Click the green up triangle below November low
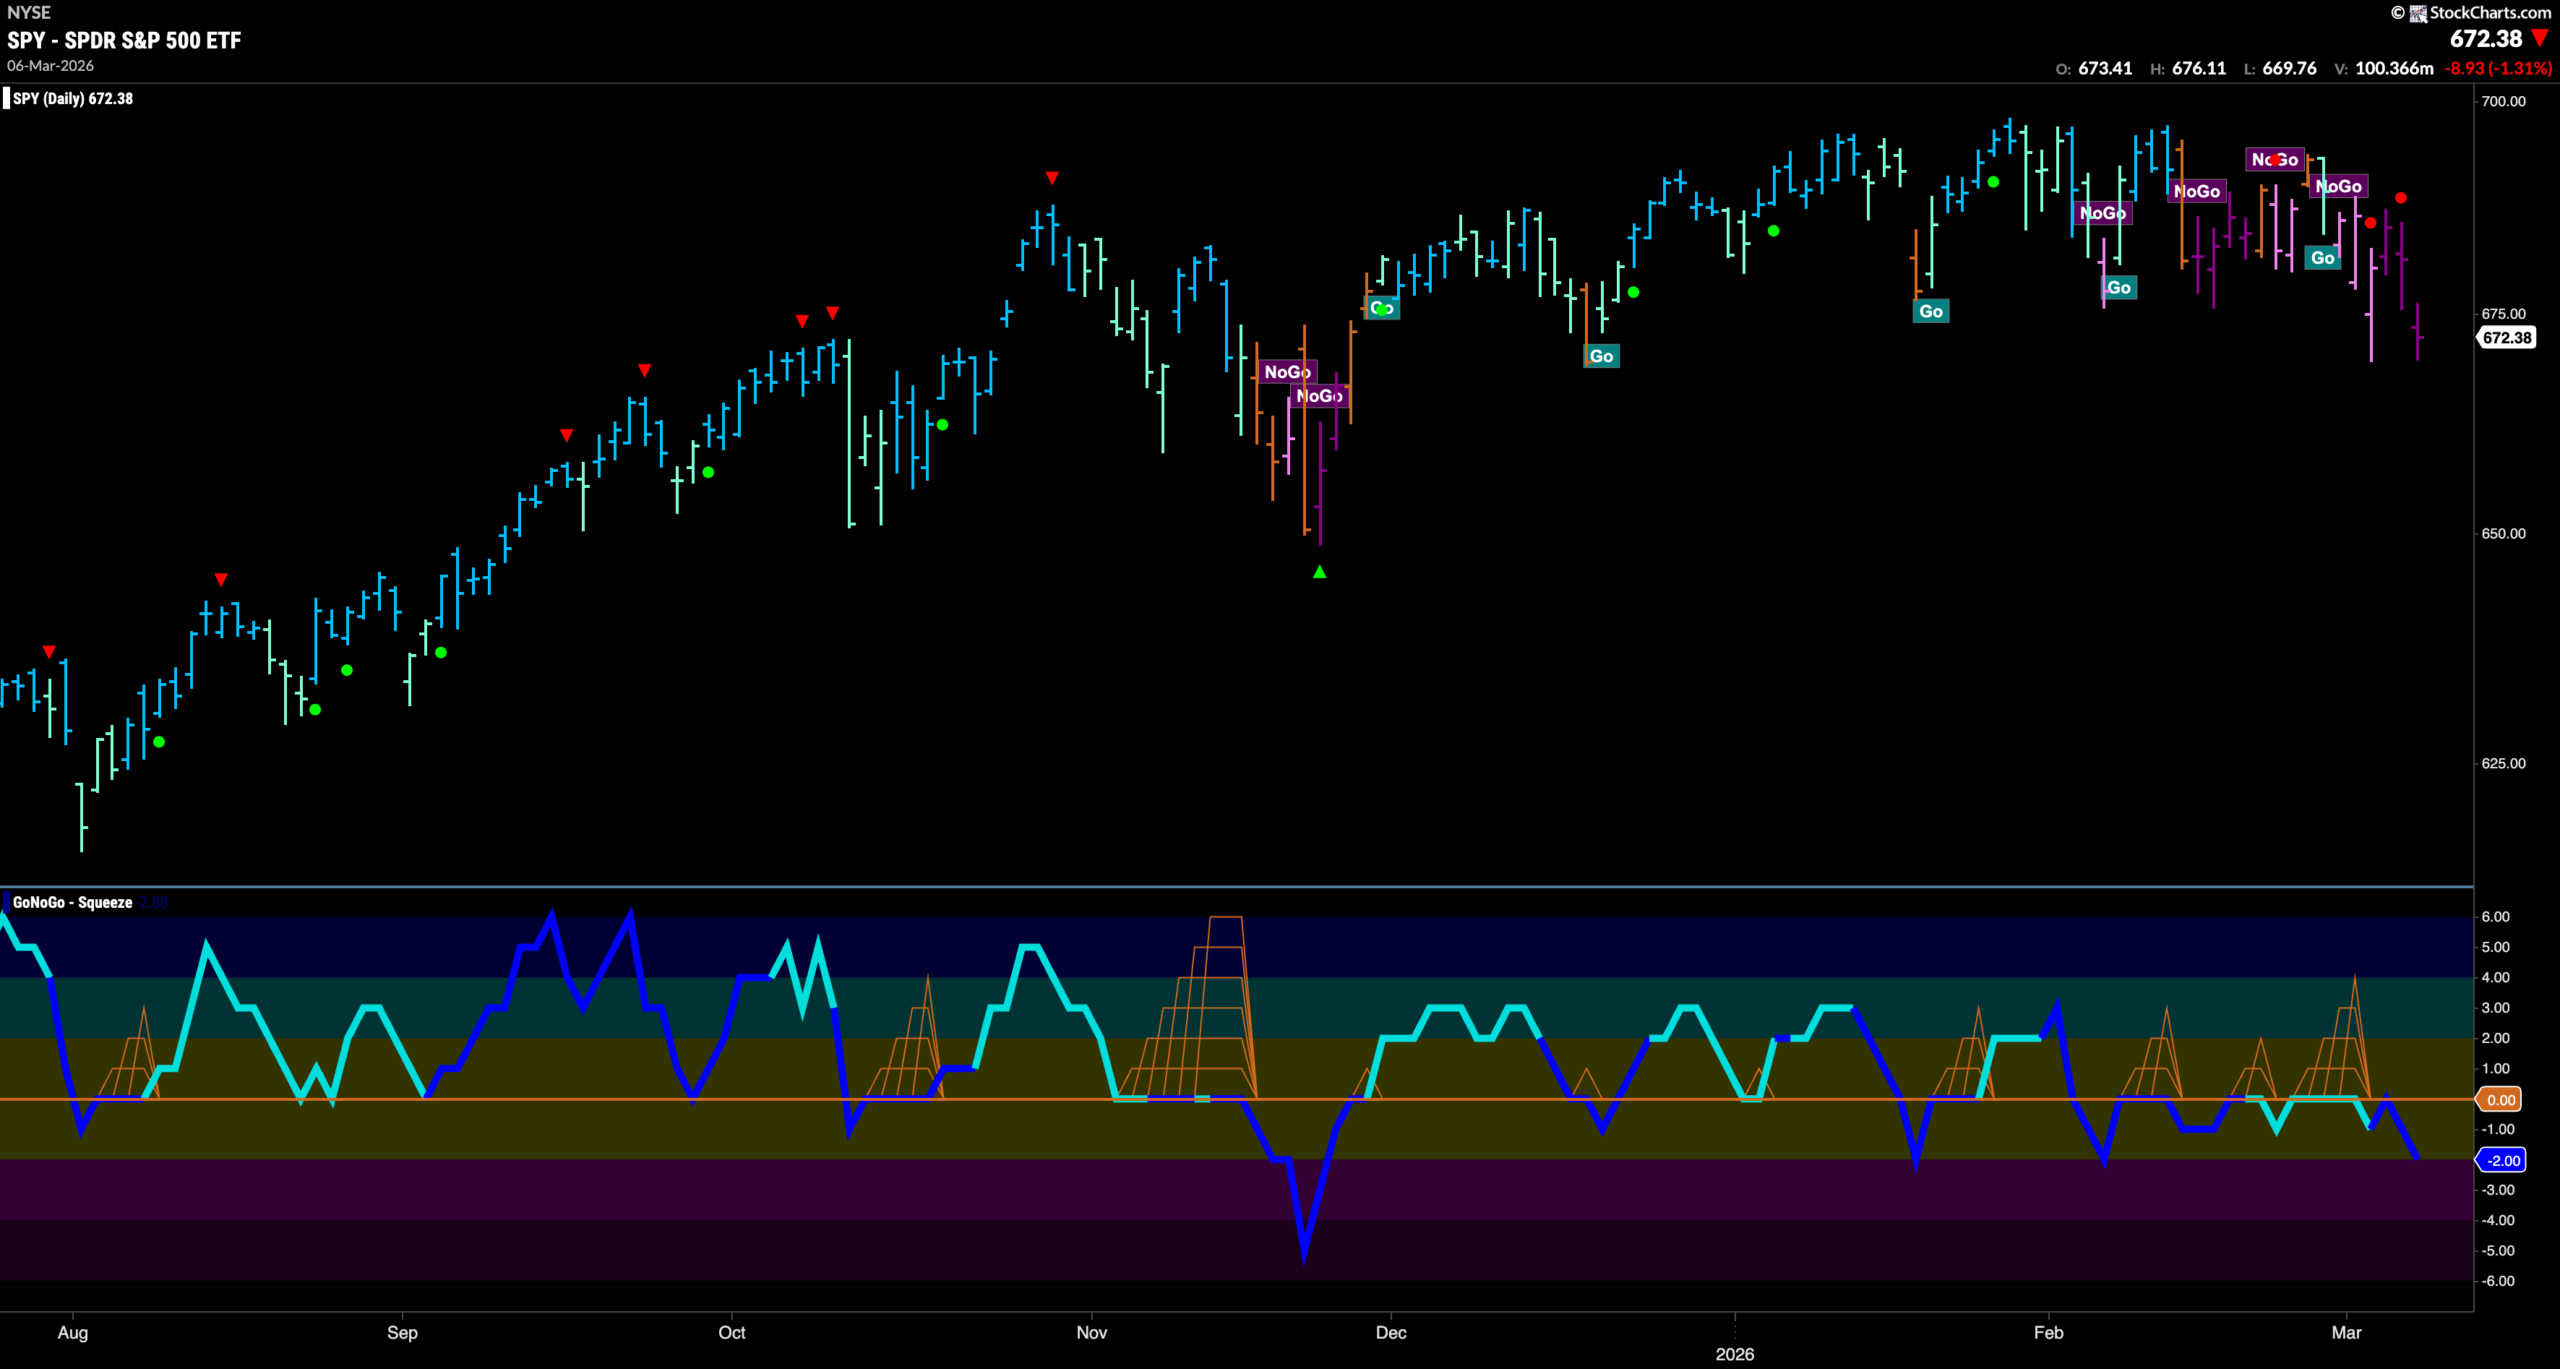The width and height of the screenshot is (2560, 1369). [1320, 572]
